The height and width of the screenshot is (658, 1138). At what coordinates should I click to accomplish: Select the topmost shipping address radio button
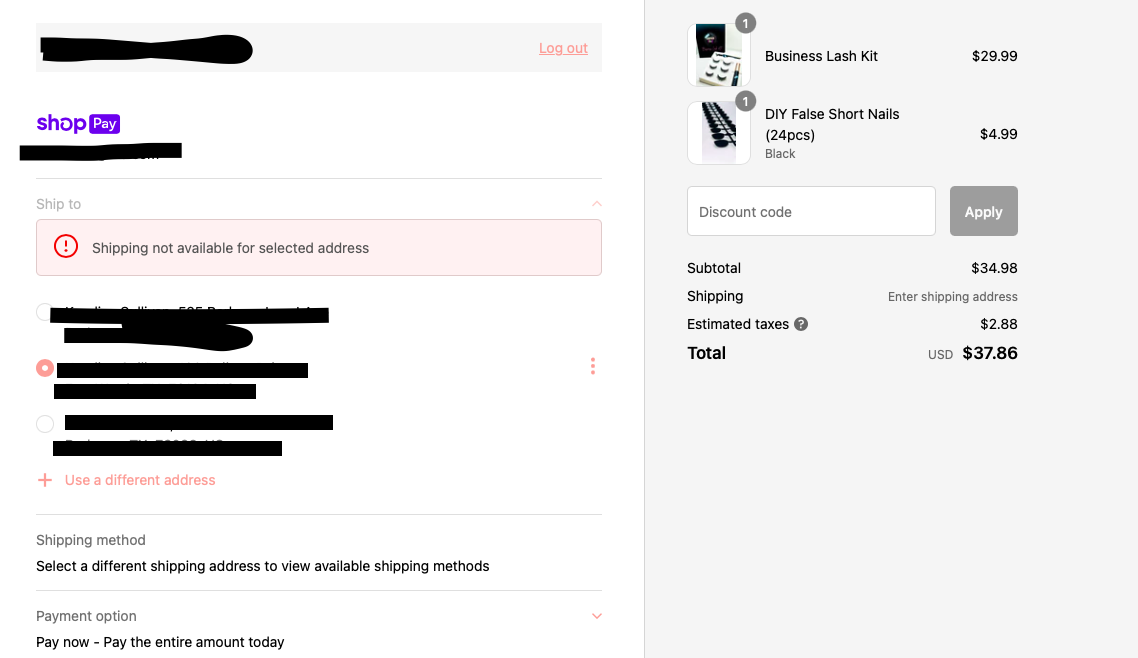(x=45, y=312)
